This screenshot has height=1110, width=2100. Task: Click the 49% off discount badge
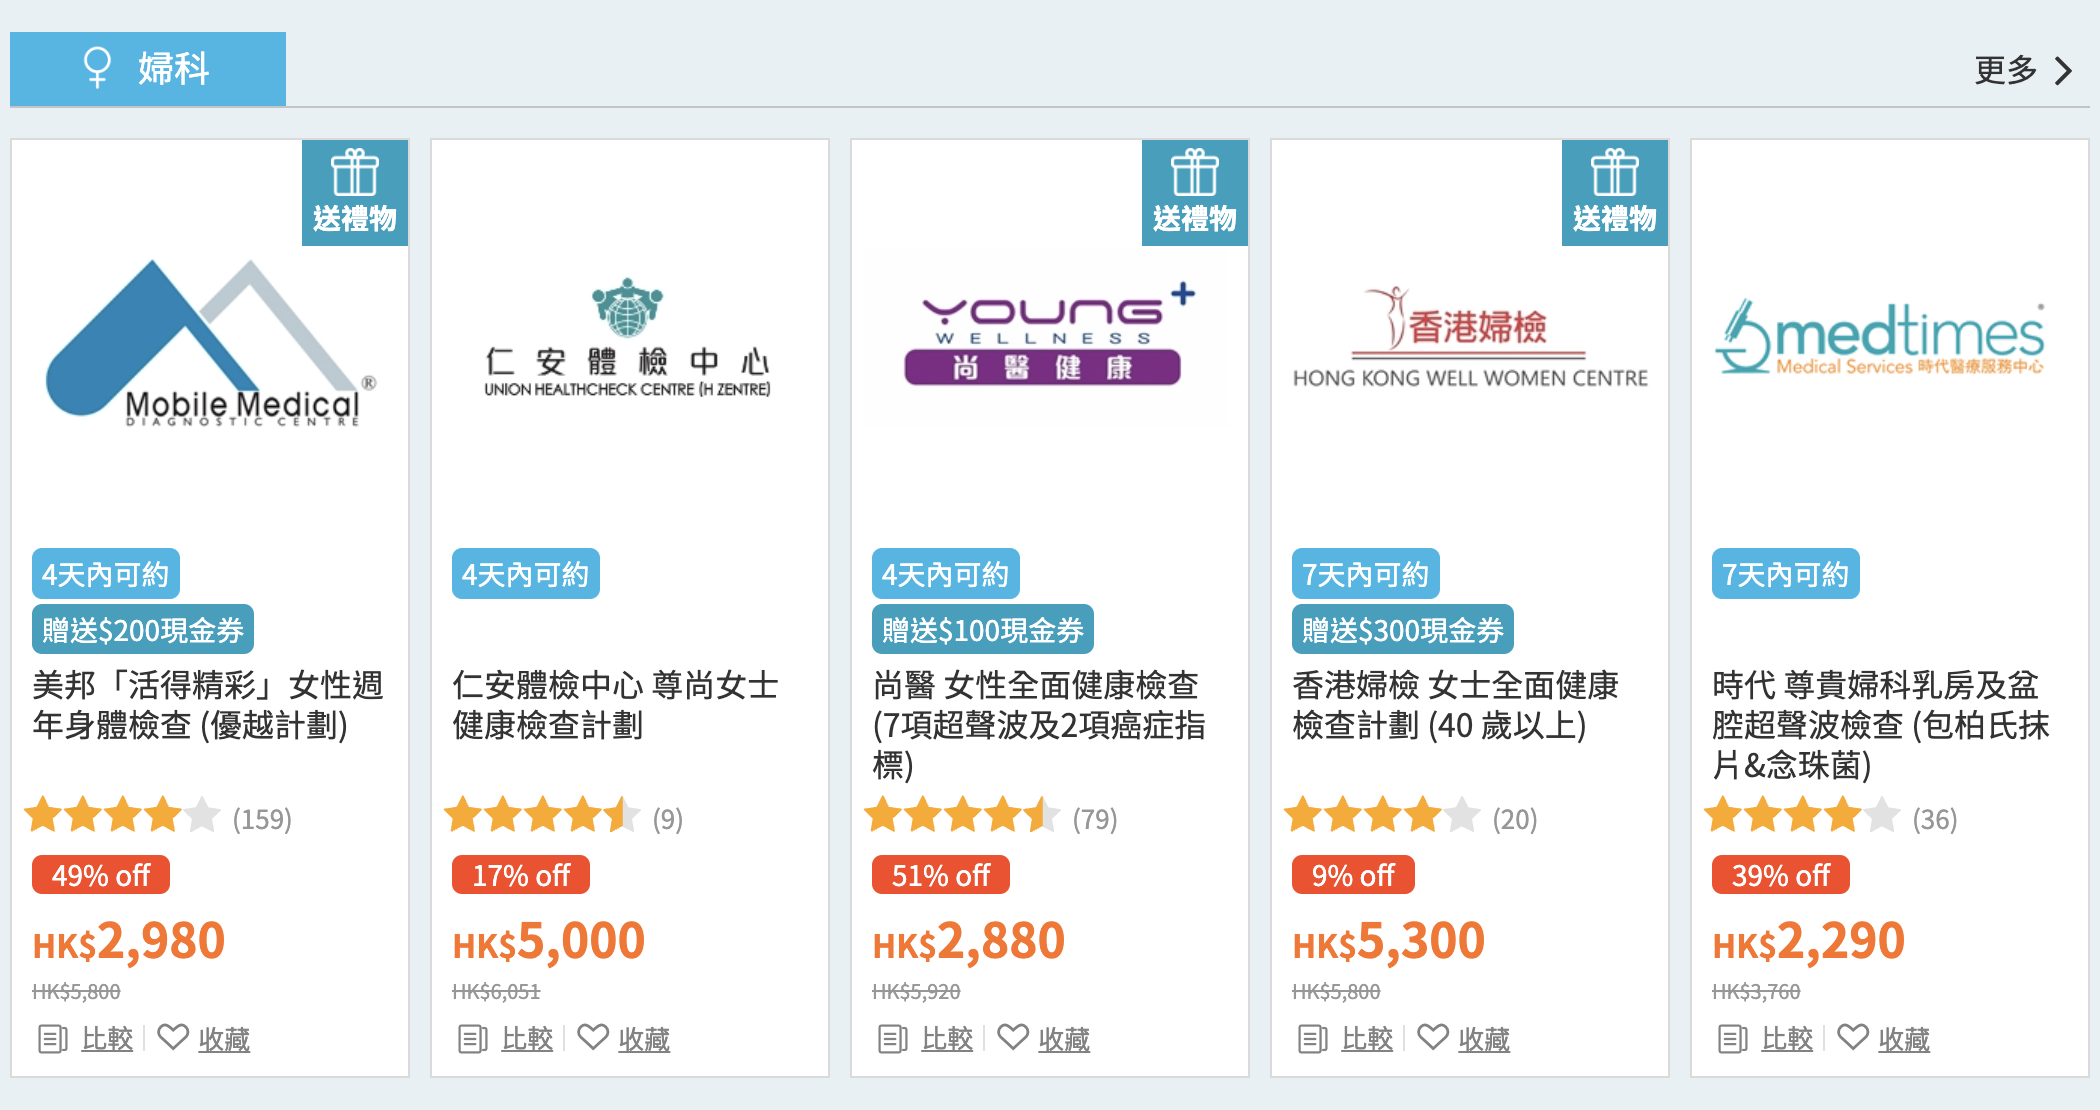(x=101, y=875)
